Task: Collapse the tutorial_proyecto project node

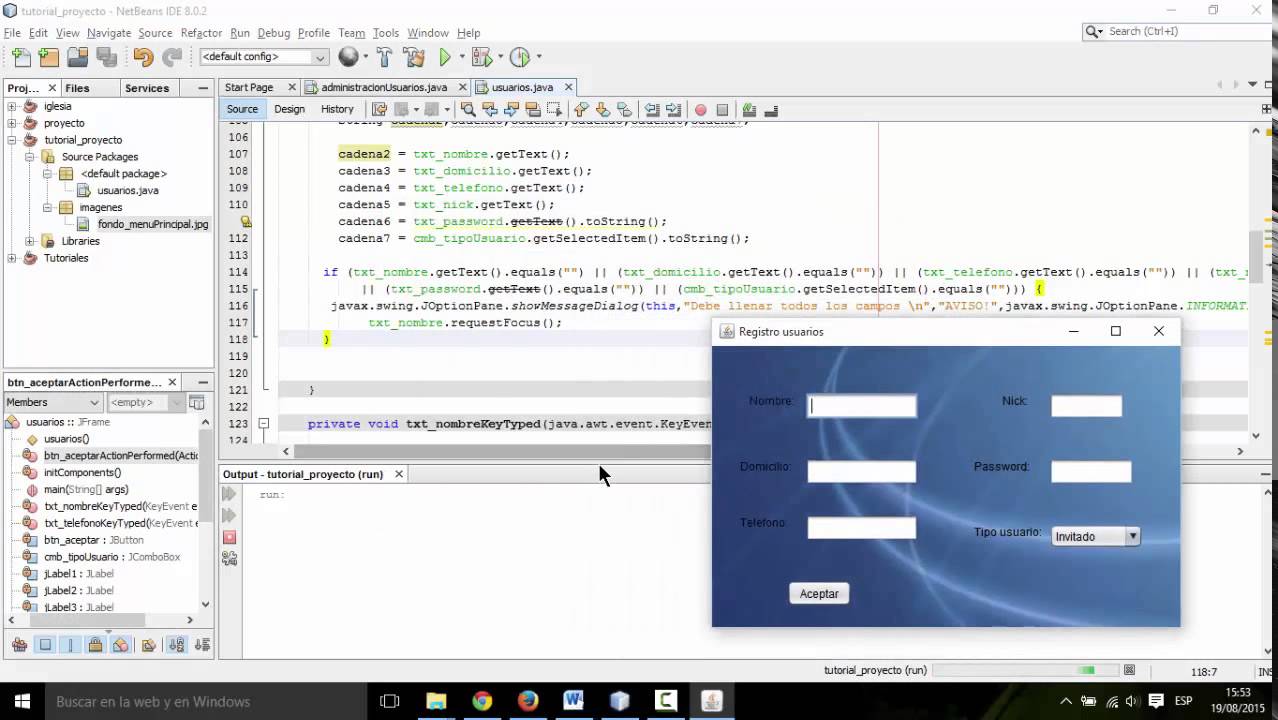Action: click(x=12, y=140)
